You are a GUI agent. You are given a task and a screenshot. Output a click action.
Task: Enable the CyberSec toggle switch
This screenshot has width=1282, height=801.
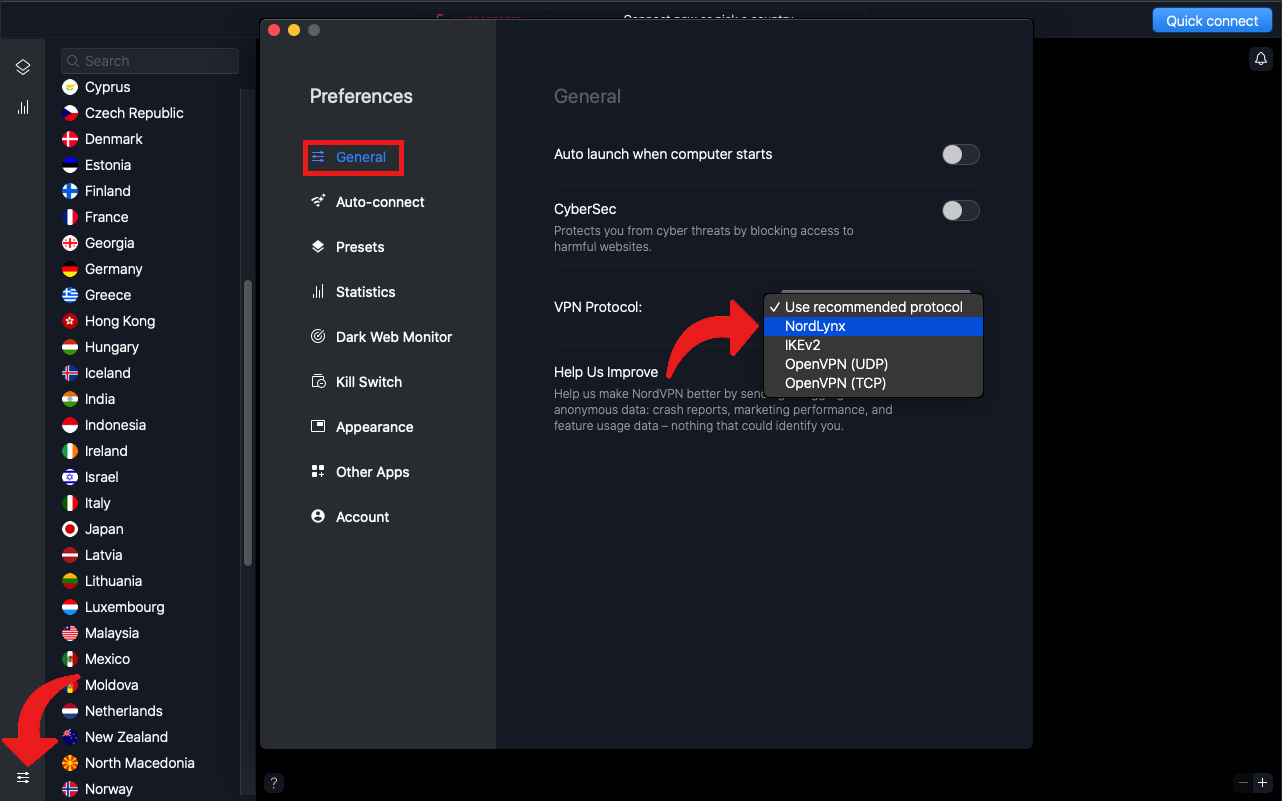point(960,211)
